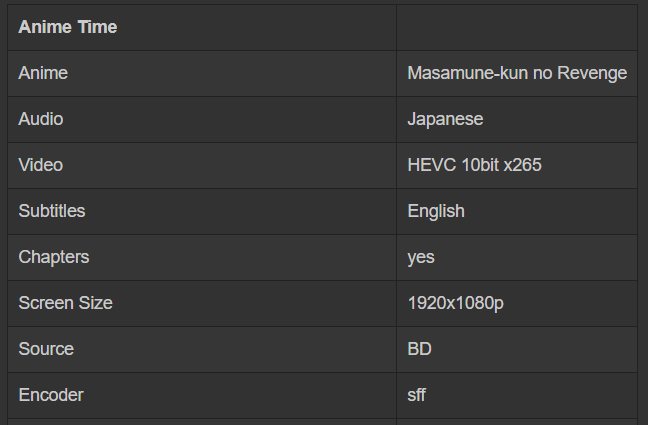Click the BD source value
This screenshot has width=648, height=425.
coord(420,349)
